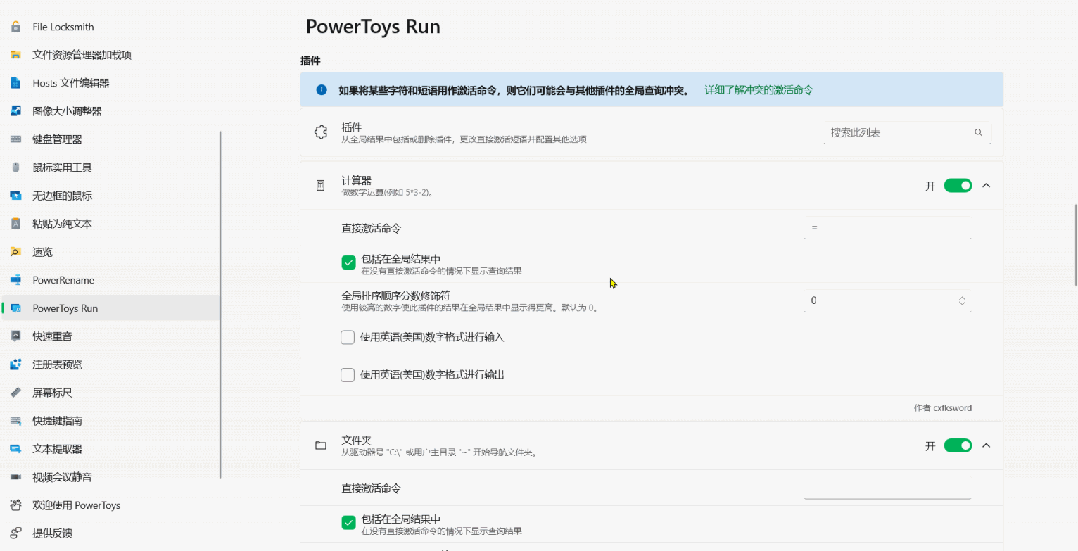The image size is (1078, 551).
Task: Collapse the 计算器 plugin section chevron
Action: pyautogui.click(x=987, y=186)
